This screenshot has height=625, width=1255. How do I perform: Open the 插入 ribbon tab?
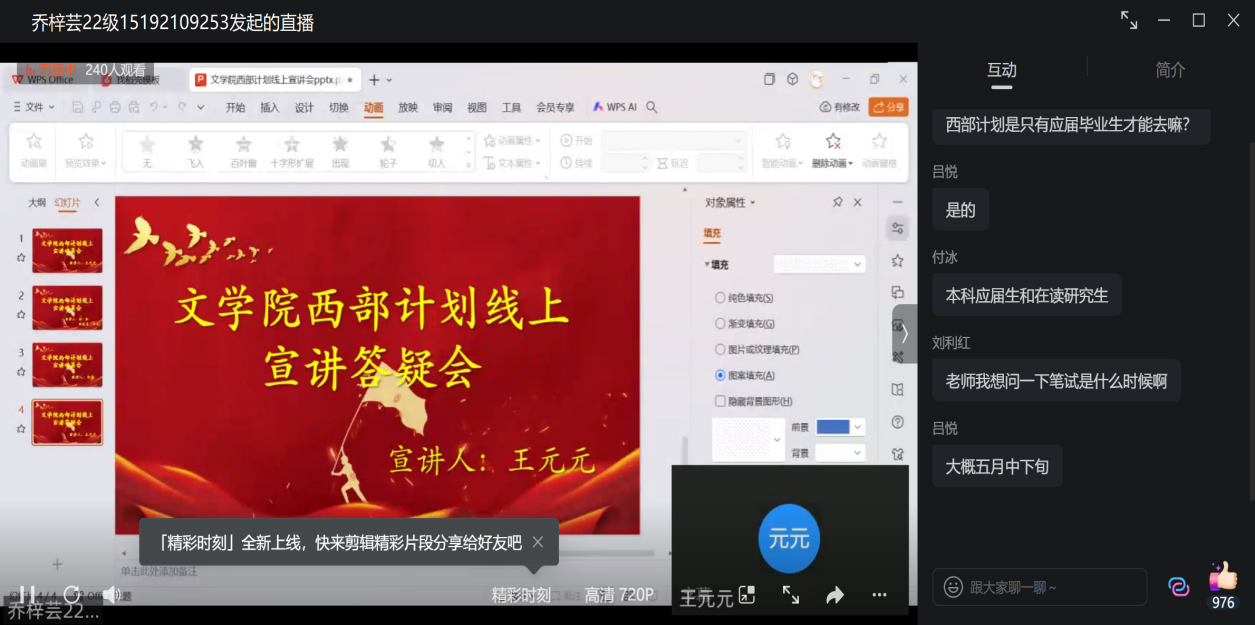pos(269,108)
